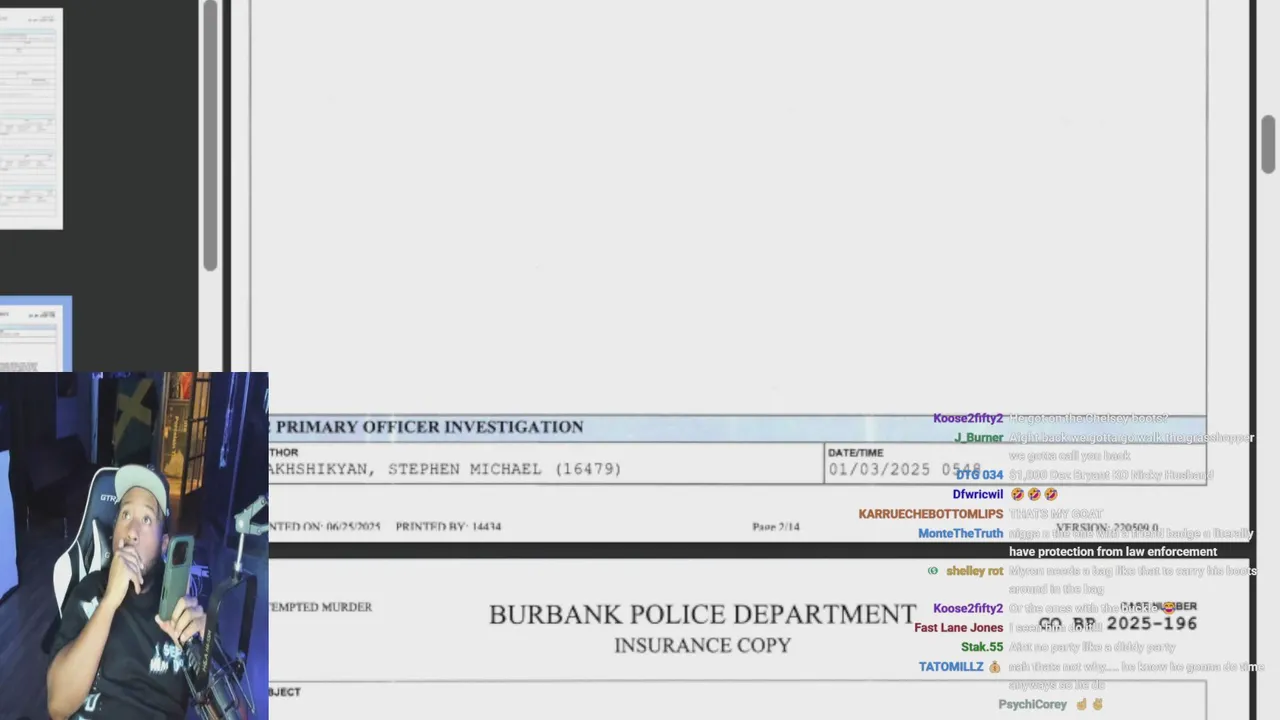
Task: Click the 'PRIMARY OFFICER INVESTIGATION' section header
Action: [429, 427]
